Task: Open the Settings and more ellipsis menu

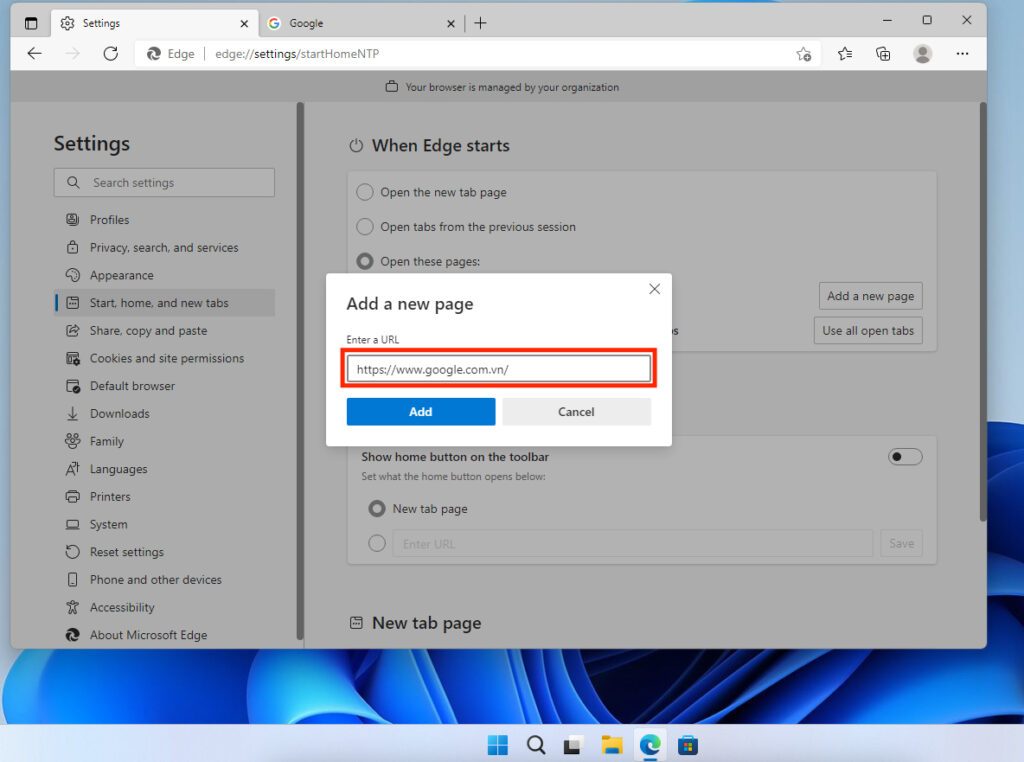Action: [x=963, y=54]
